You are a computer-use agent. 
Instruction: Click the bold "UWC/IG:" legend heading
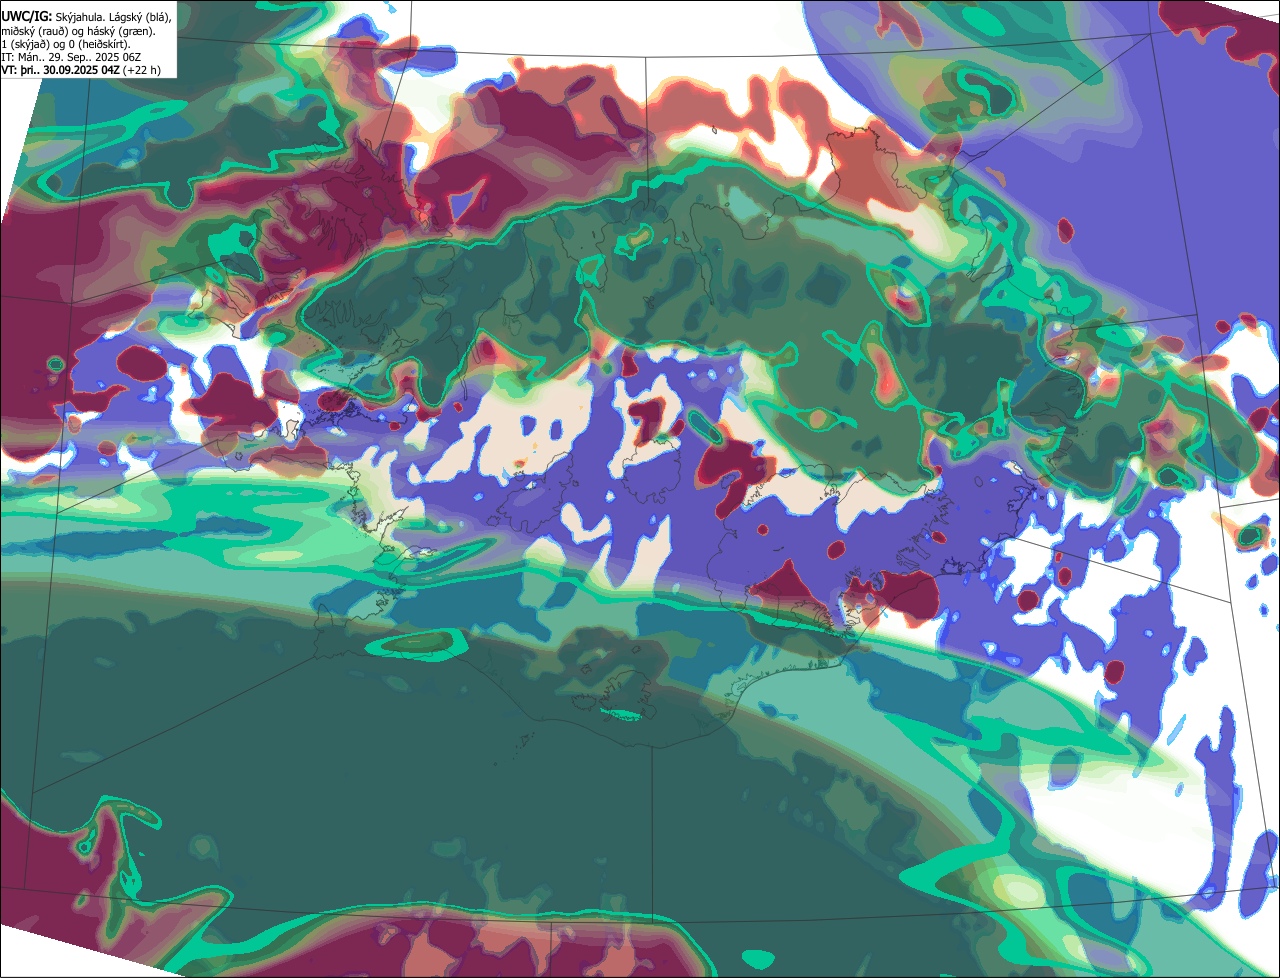(x=27, y=17)
